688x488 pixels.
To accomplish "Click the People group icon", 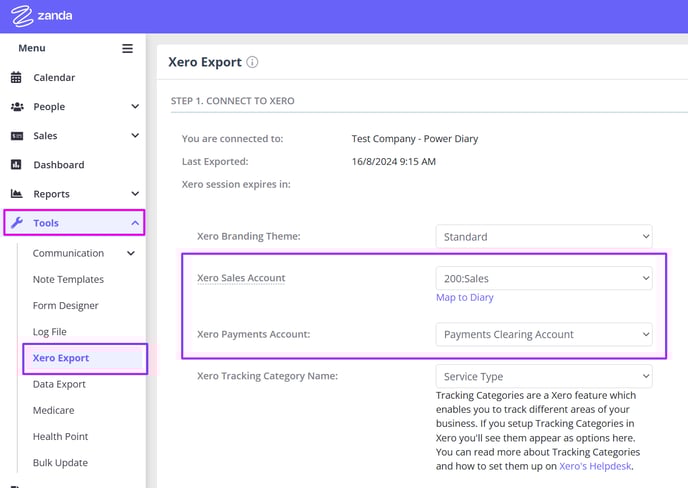I will point(17,107).
